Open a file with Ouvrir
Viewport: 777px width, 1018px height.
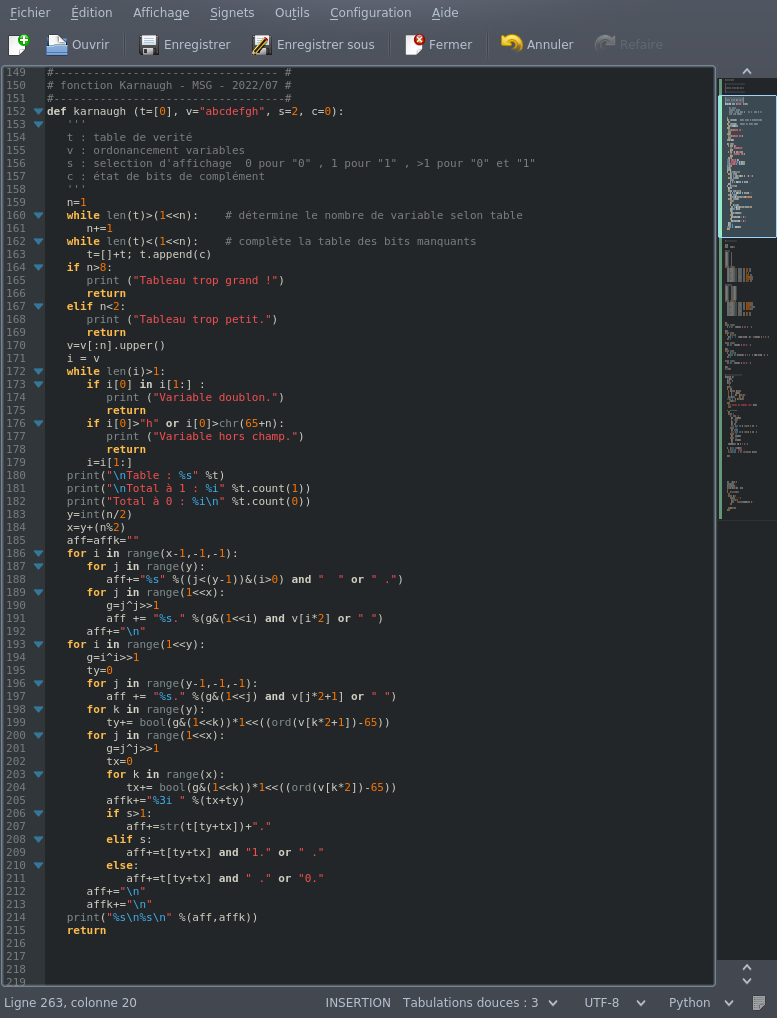tap(77, 44)
